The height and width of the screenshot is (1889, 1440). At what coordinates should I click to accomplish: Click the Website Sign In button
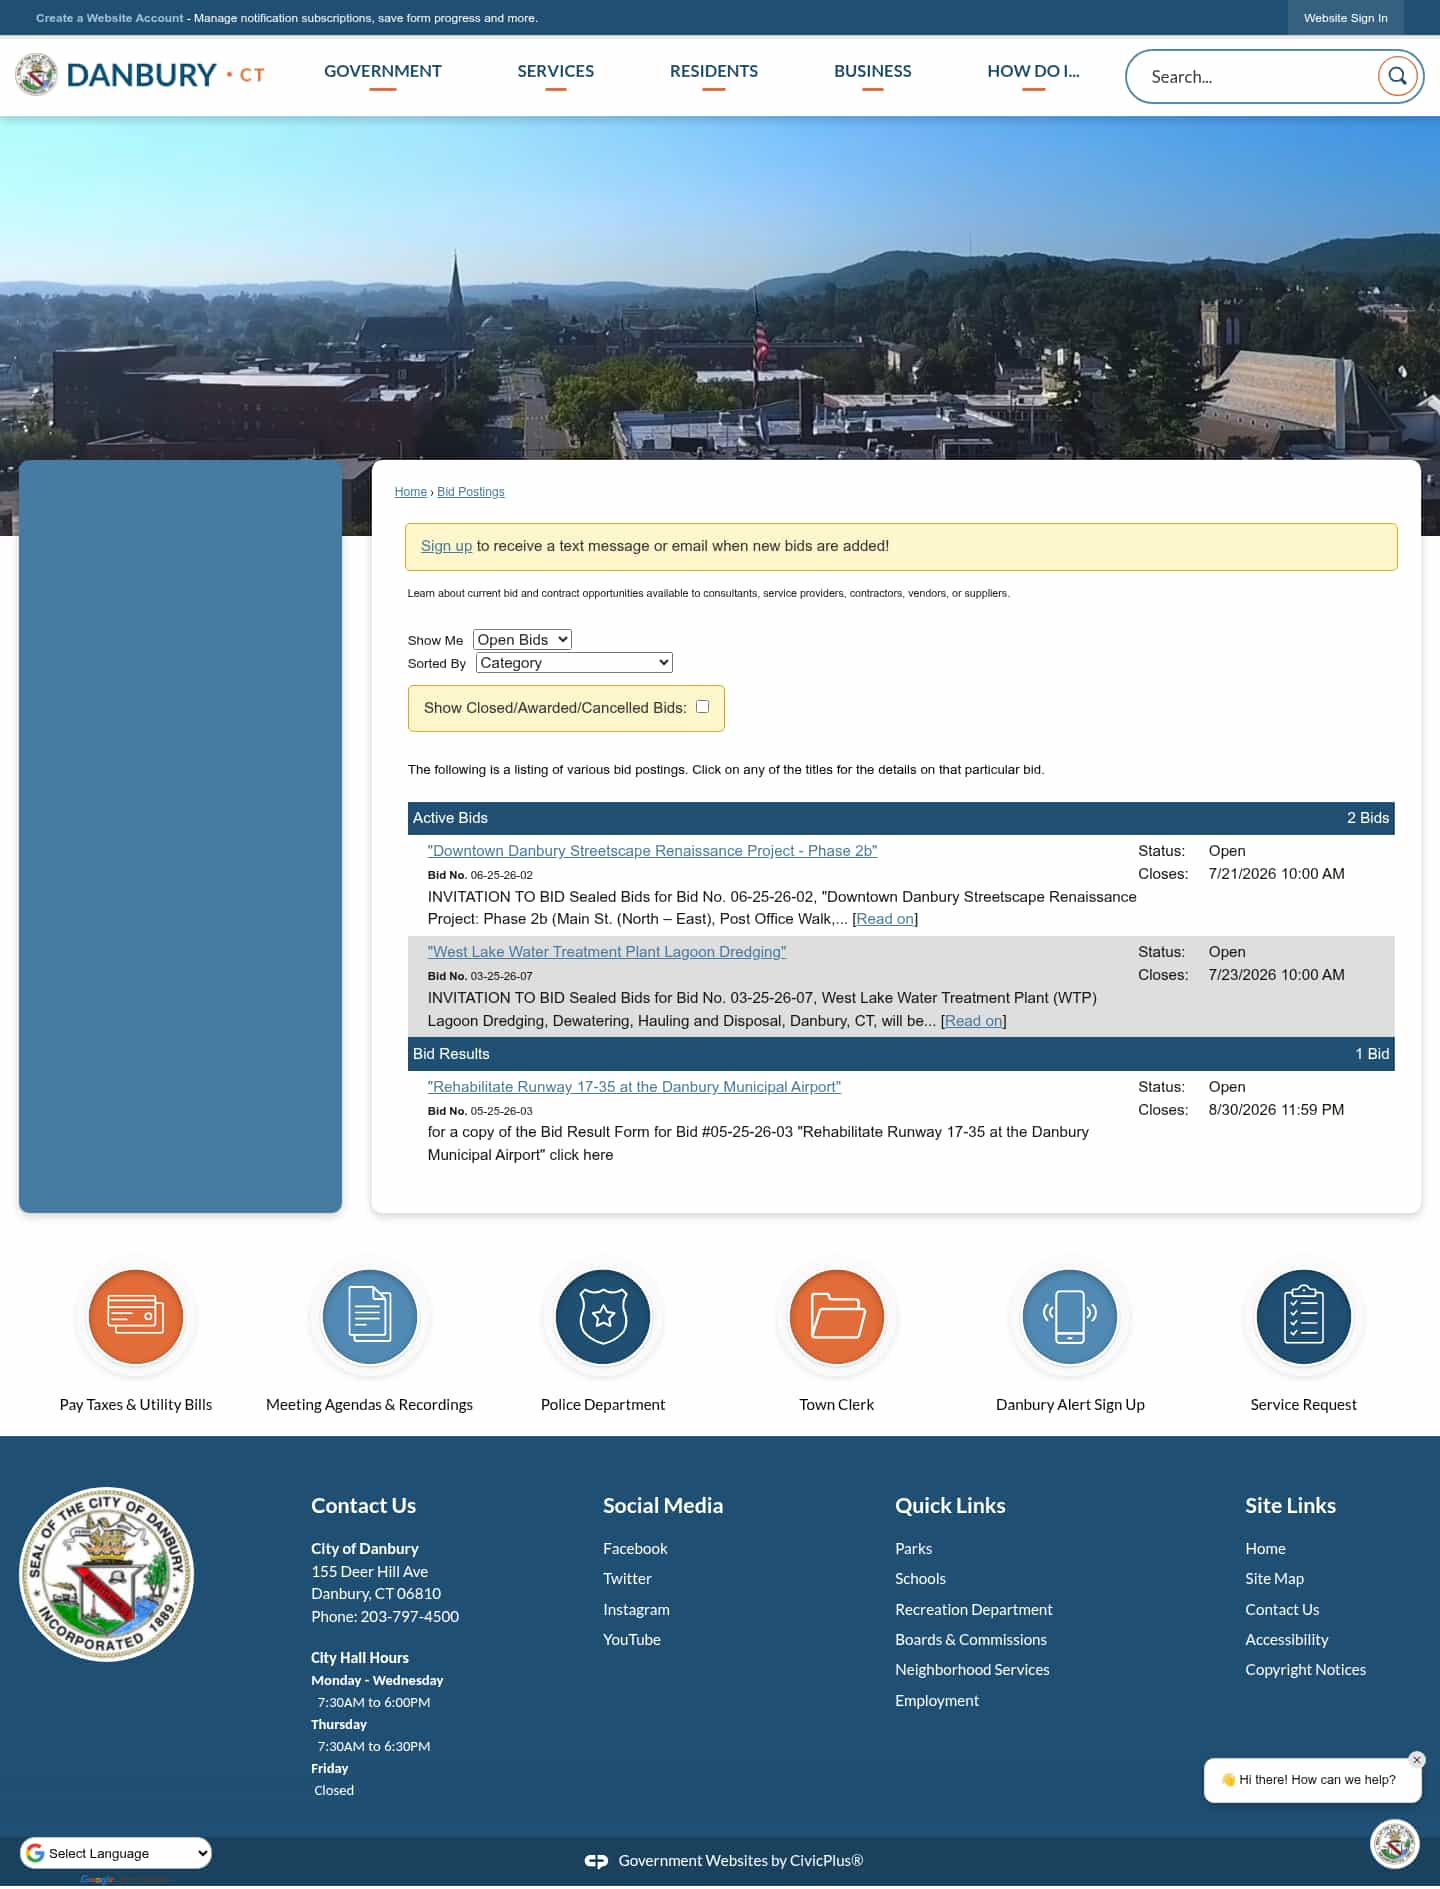coord(1345,18)
